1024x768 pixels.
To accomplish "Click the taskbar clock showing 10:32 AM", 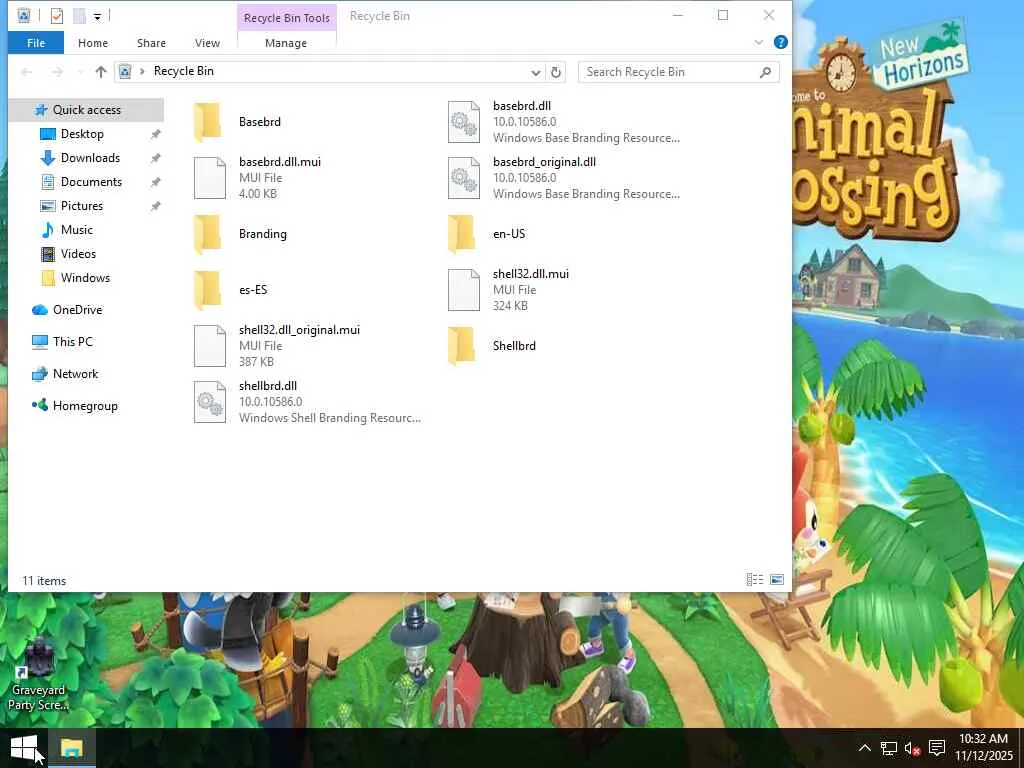I will click(984, 747).
